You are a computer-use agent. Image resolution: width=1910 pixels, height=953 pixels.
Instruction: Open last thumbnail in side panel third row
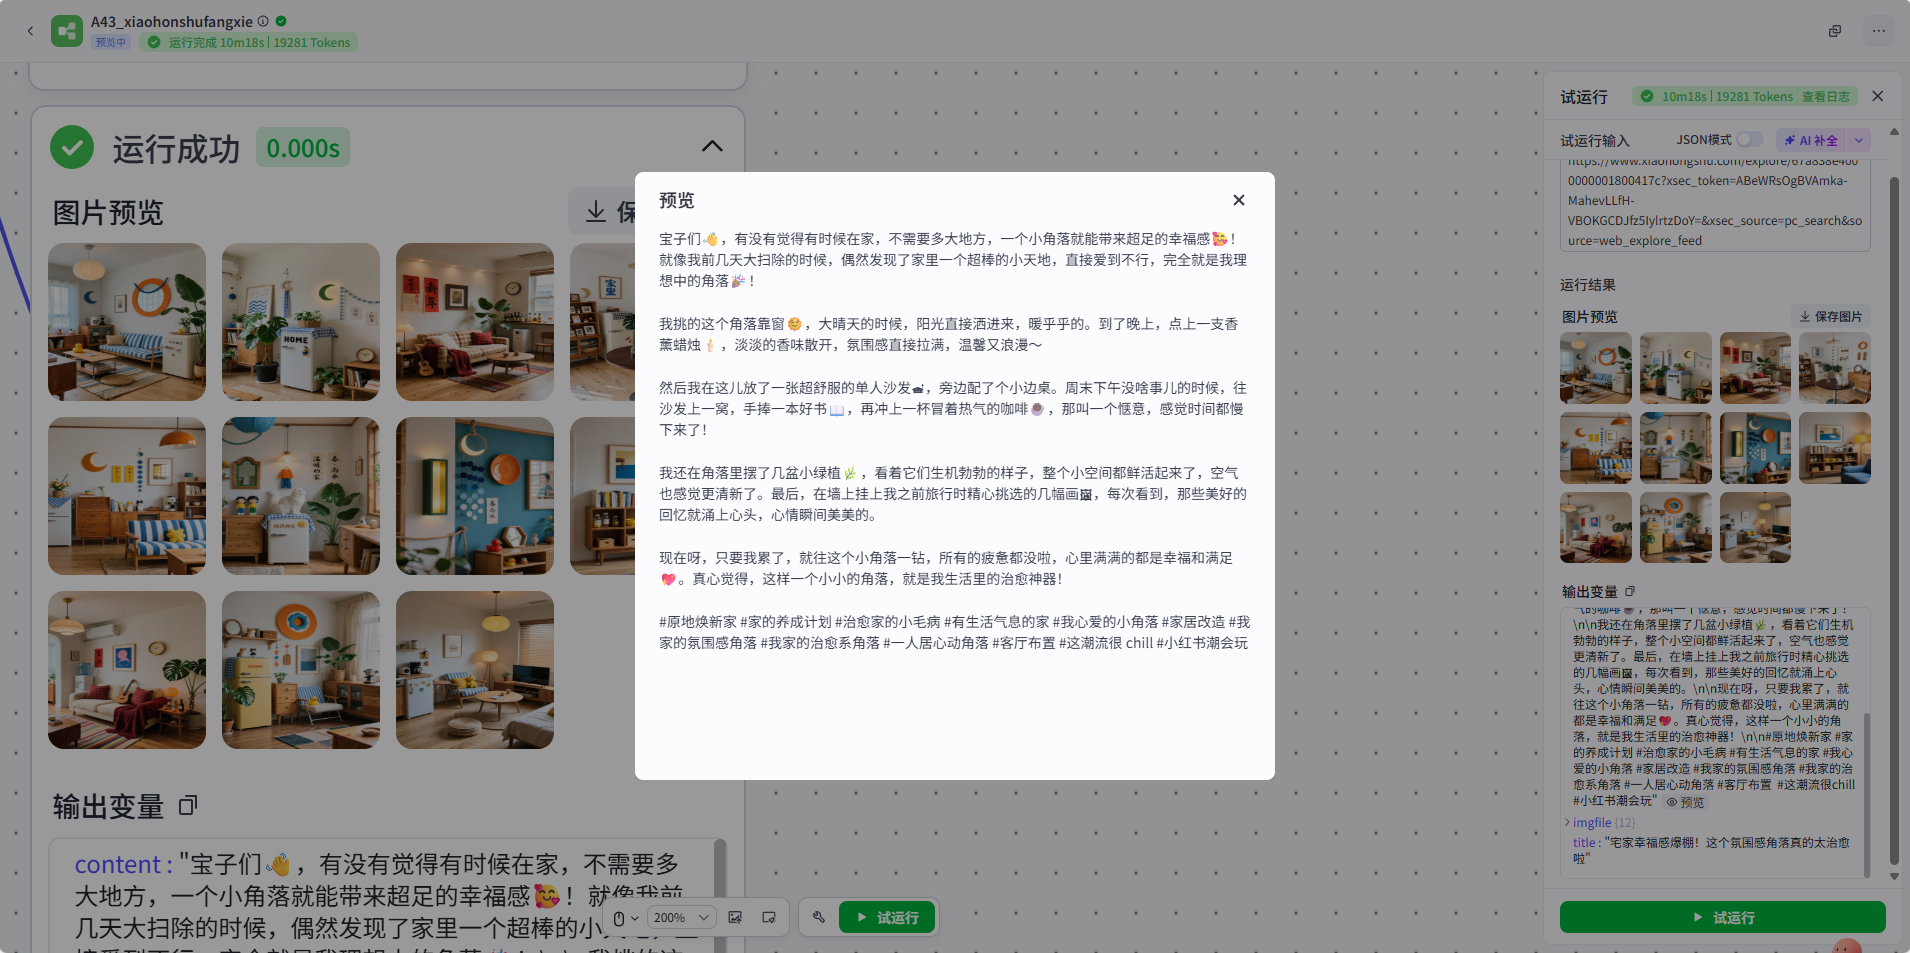tap(1755, 527)
